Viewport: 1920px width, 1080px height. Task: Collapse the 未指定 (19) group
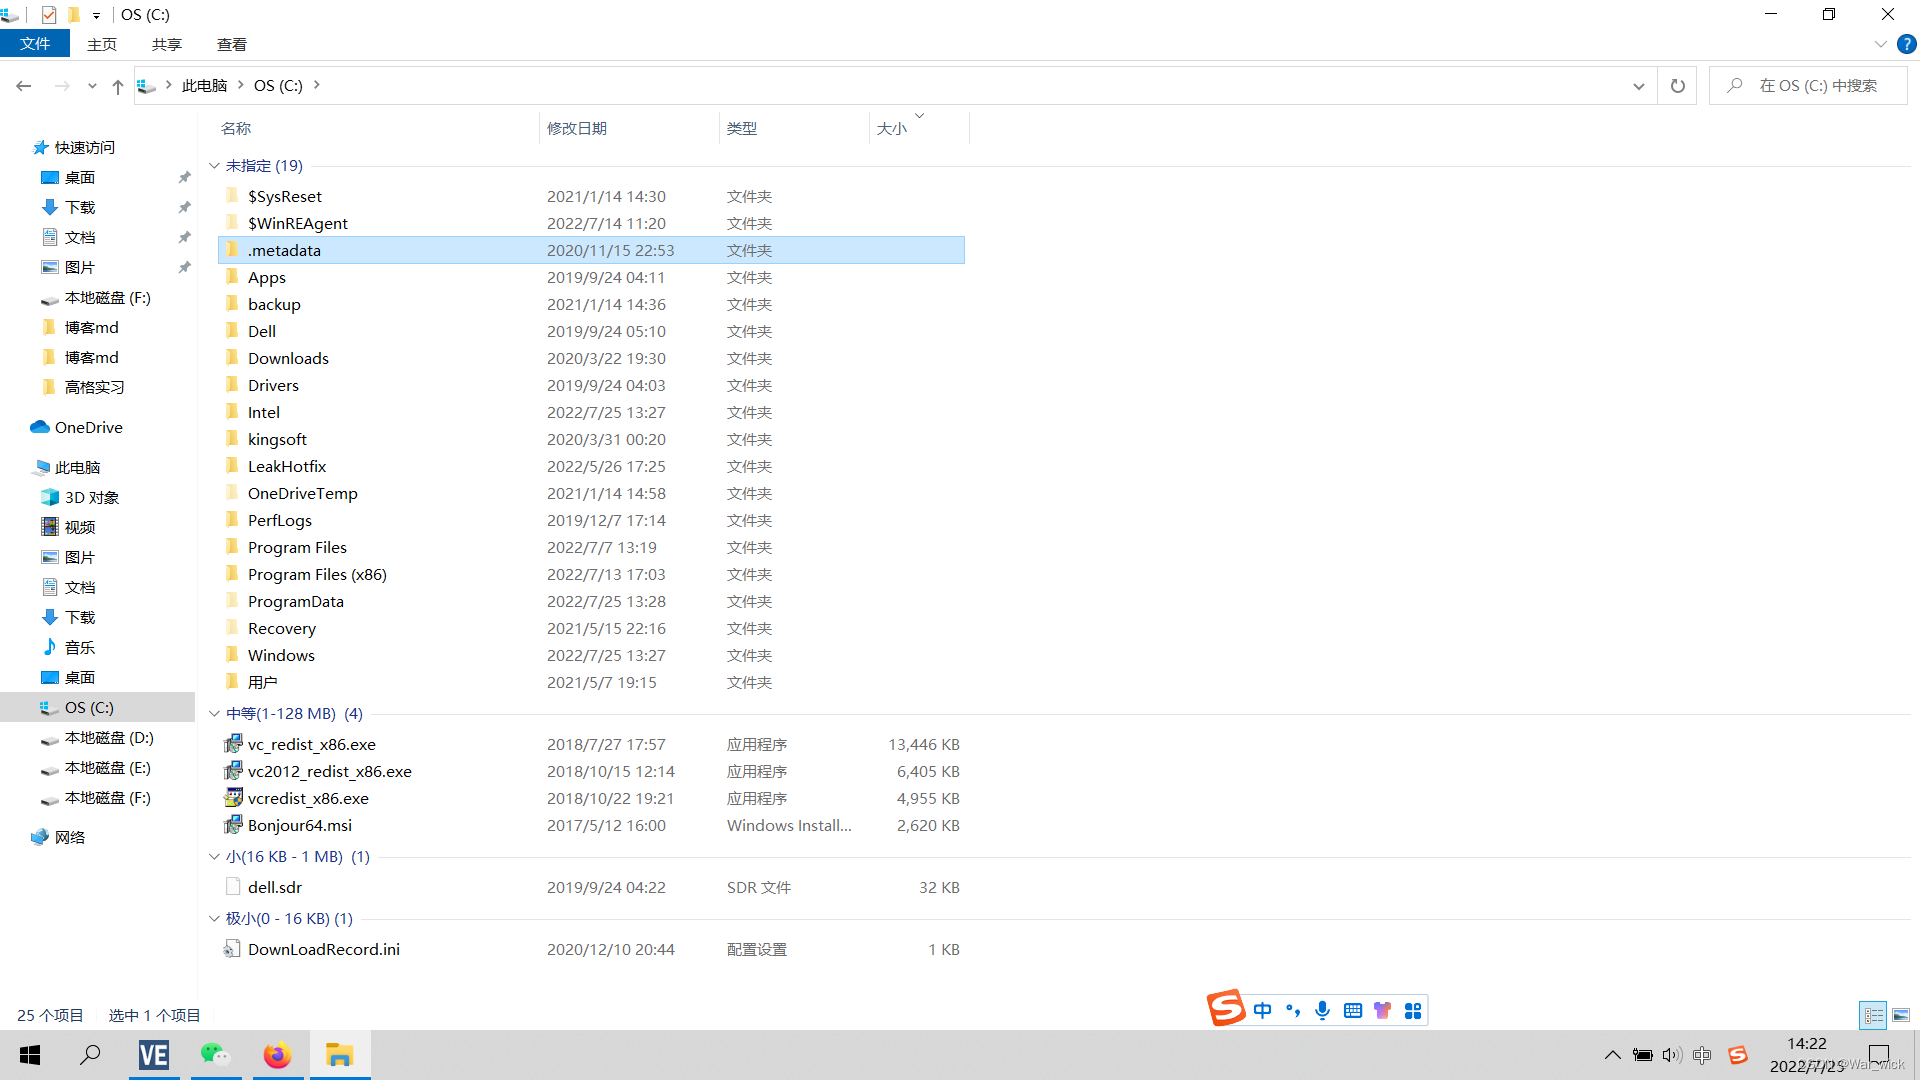pyautogui.click(x=214, y=165)
